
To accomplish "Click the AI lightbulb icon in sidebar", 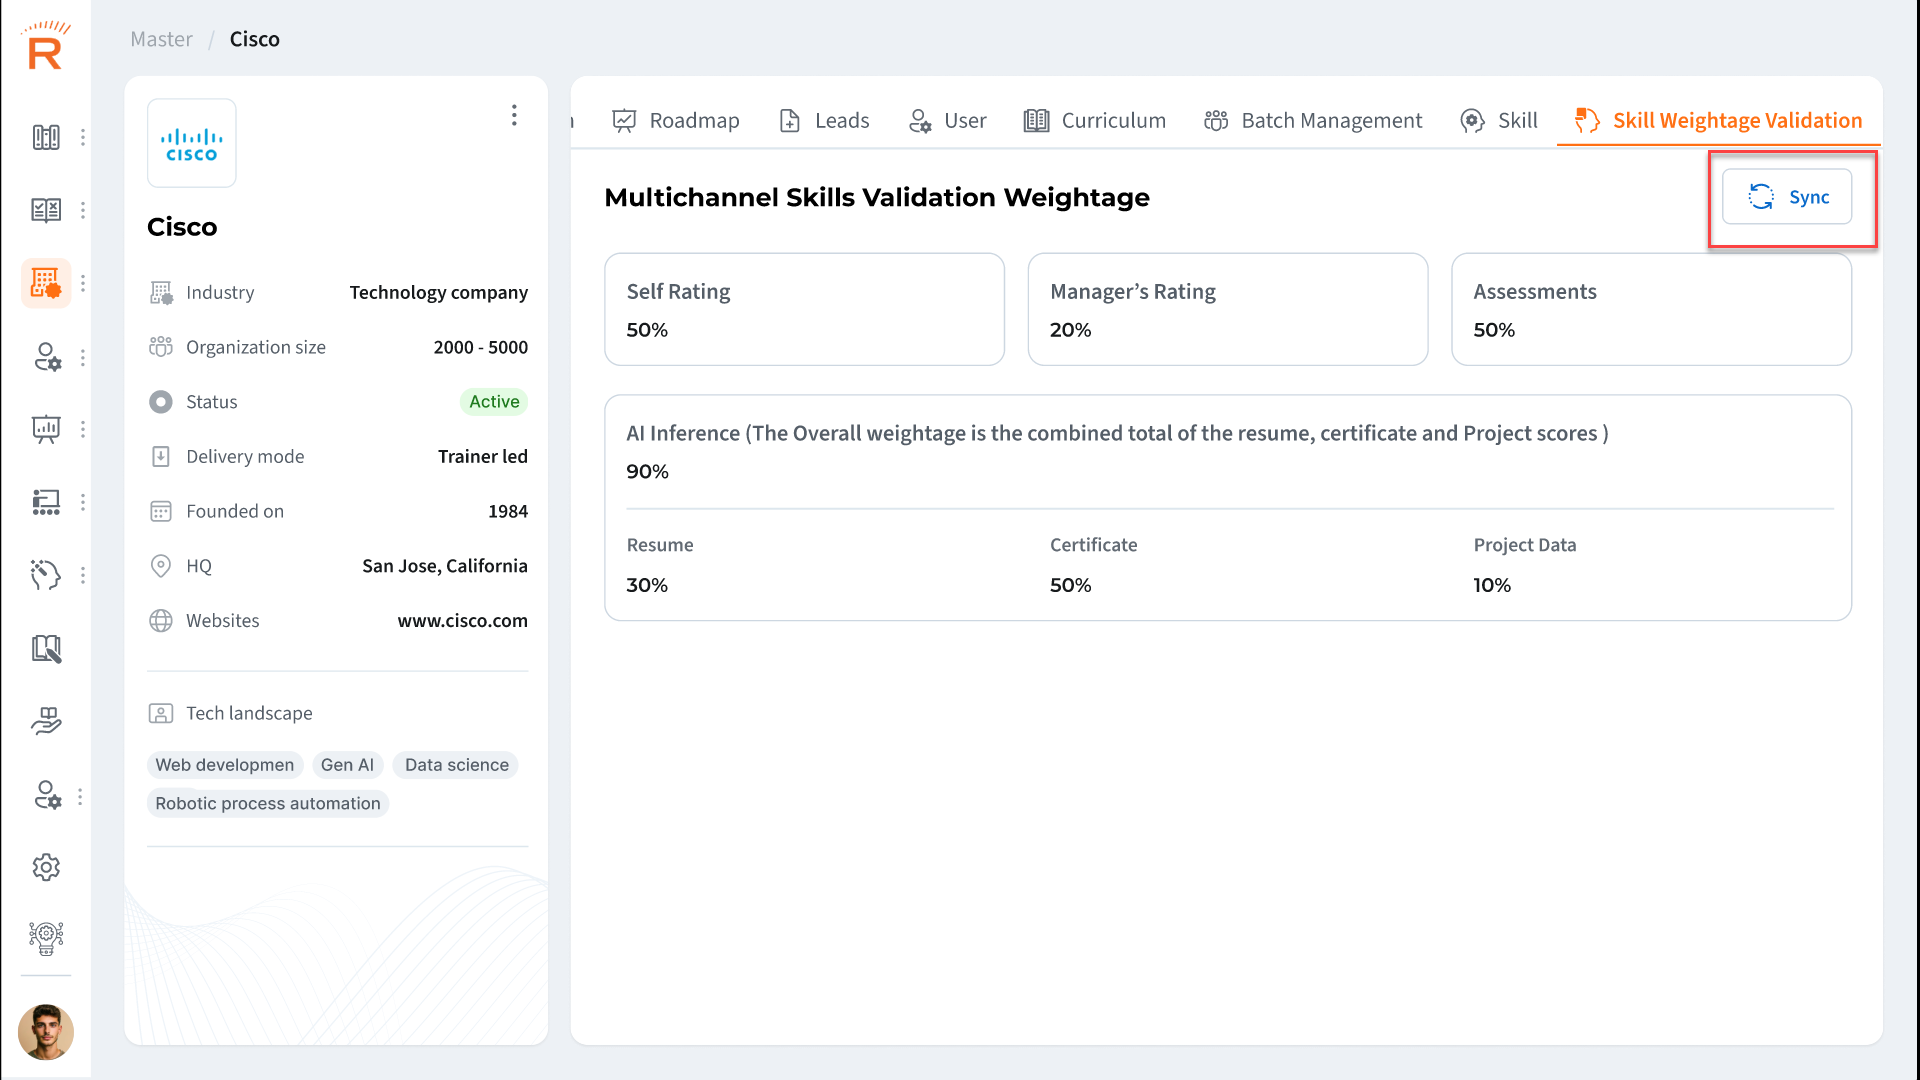I will (x=46, y=938).
